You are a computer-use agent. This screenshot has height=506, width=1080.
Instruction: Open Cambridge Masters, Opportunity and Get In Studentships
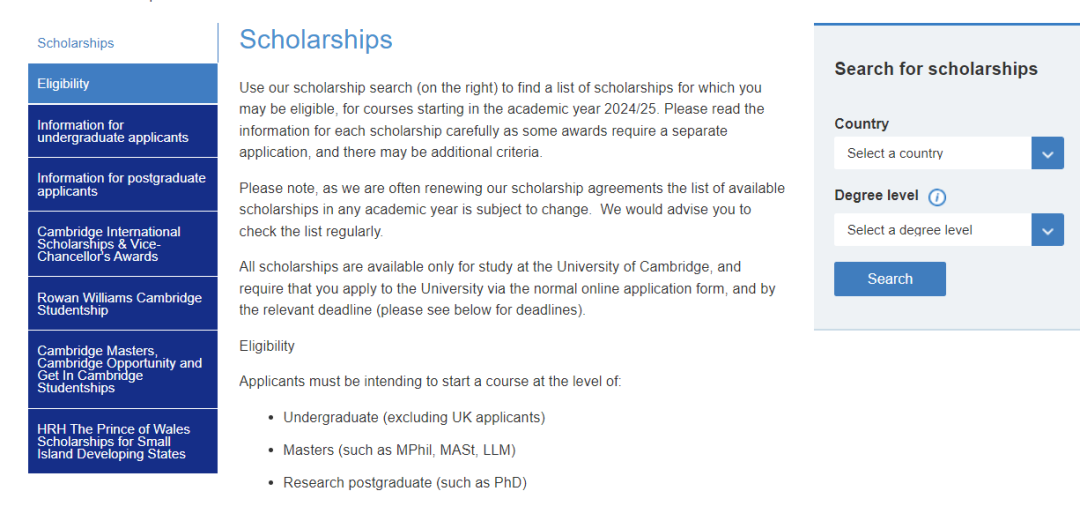click(123, 369)
